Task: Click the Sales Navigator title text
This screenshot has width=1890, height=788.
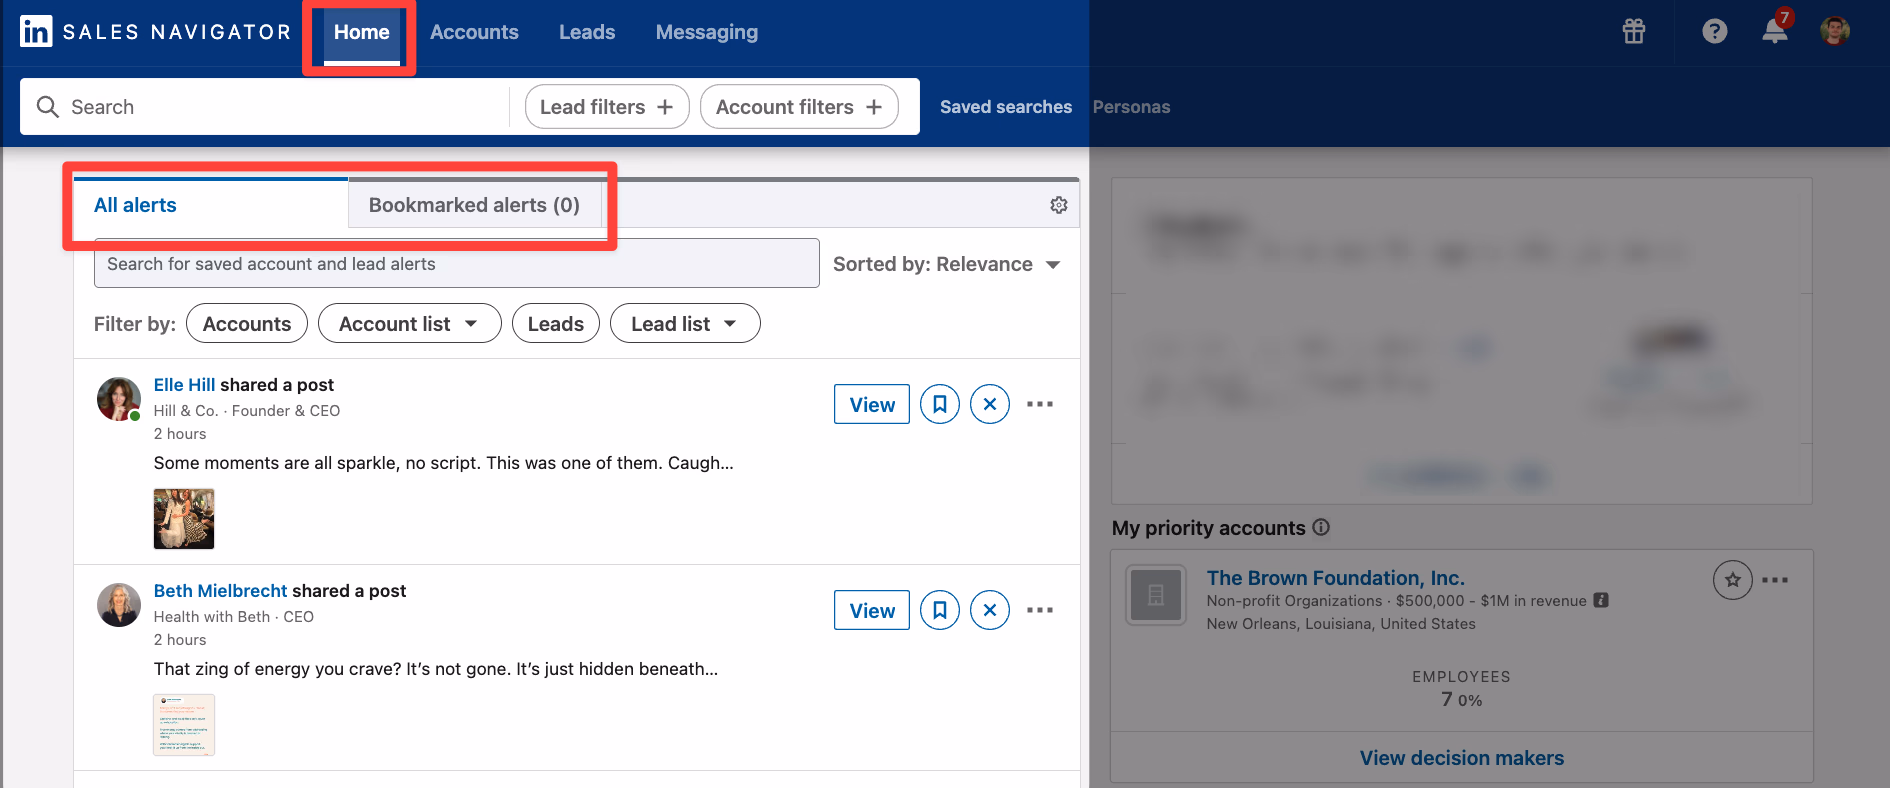Action: 177,32
